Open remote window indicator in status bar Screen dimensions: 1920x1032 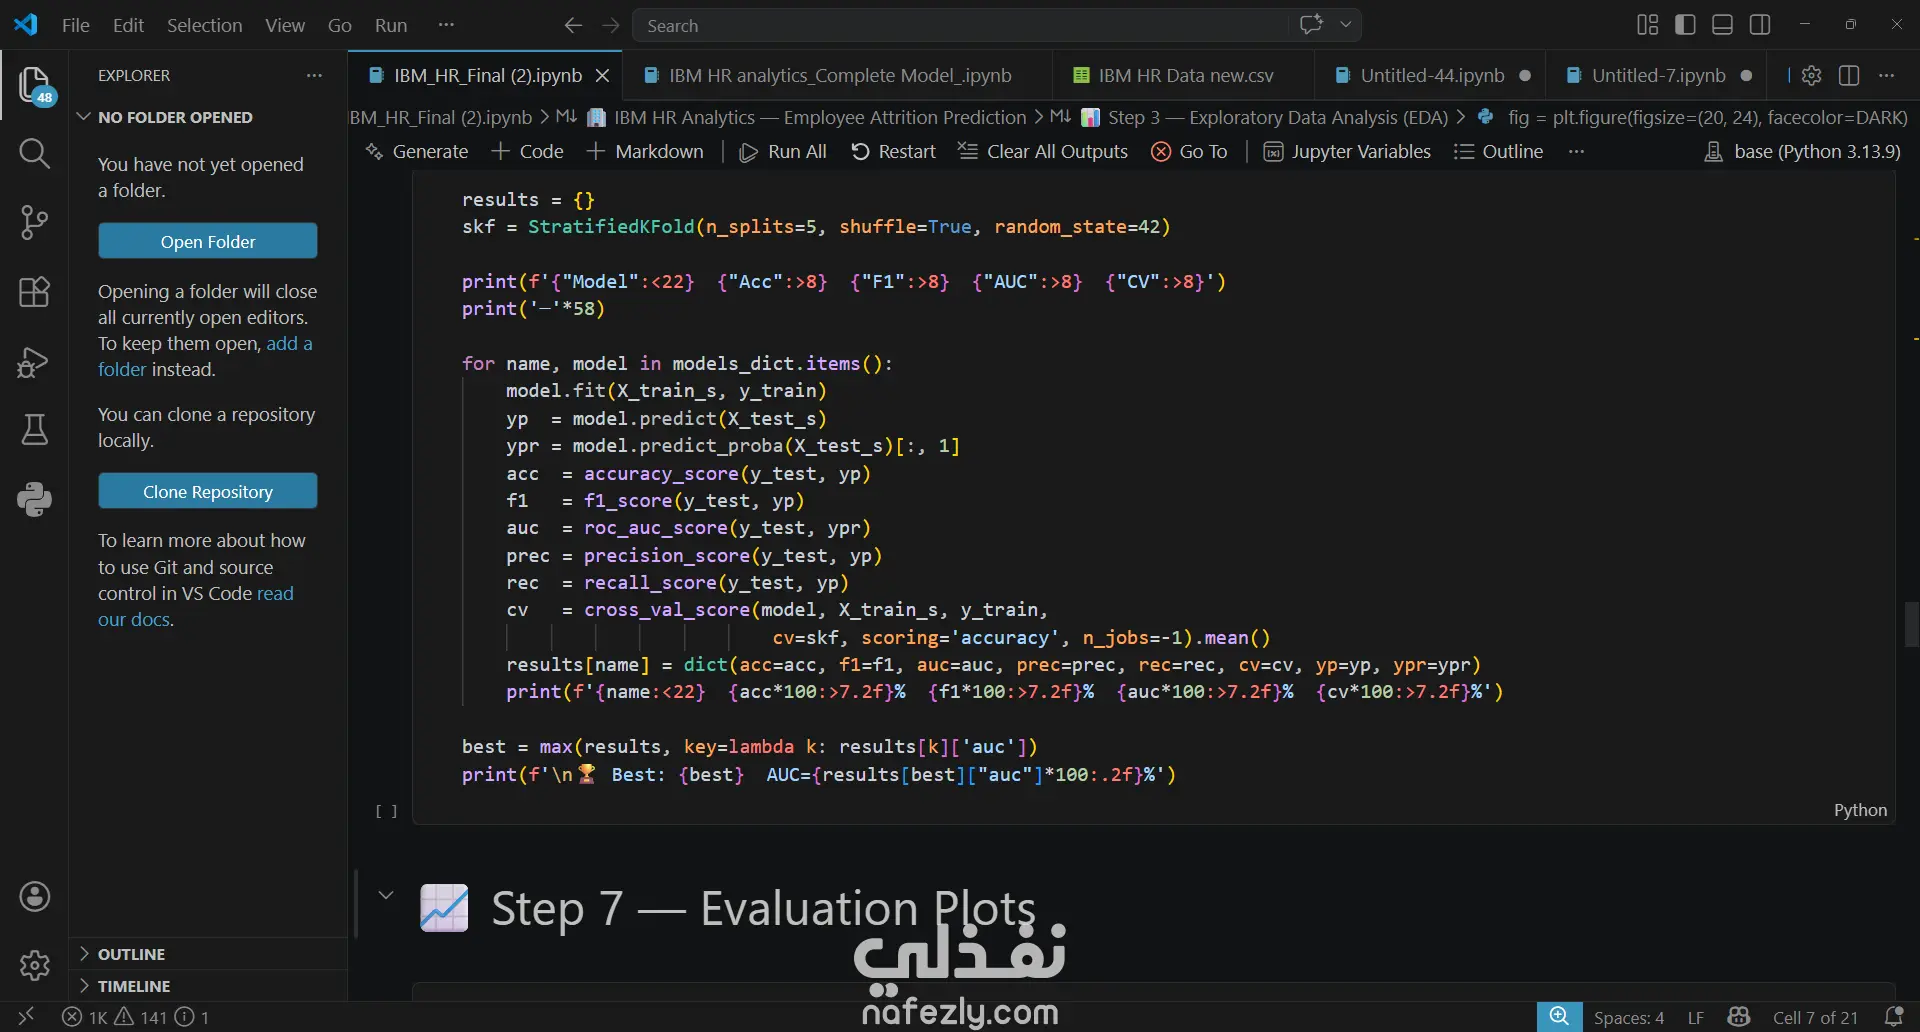coord(26,1017)
